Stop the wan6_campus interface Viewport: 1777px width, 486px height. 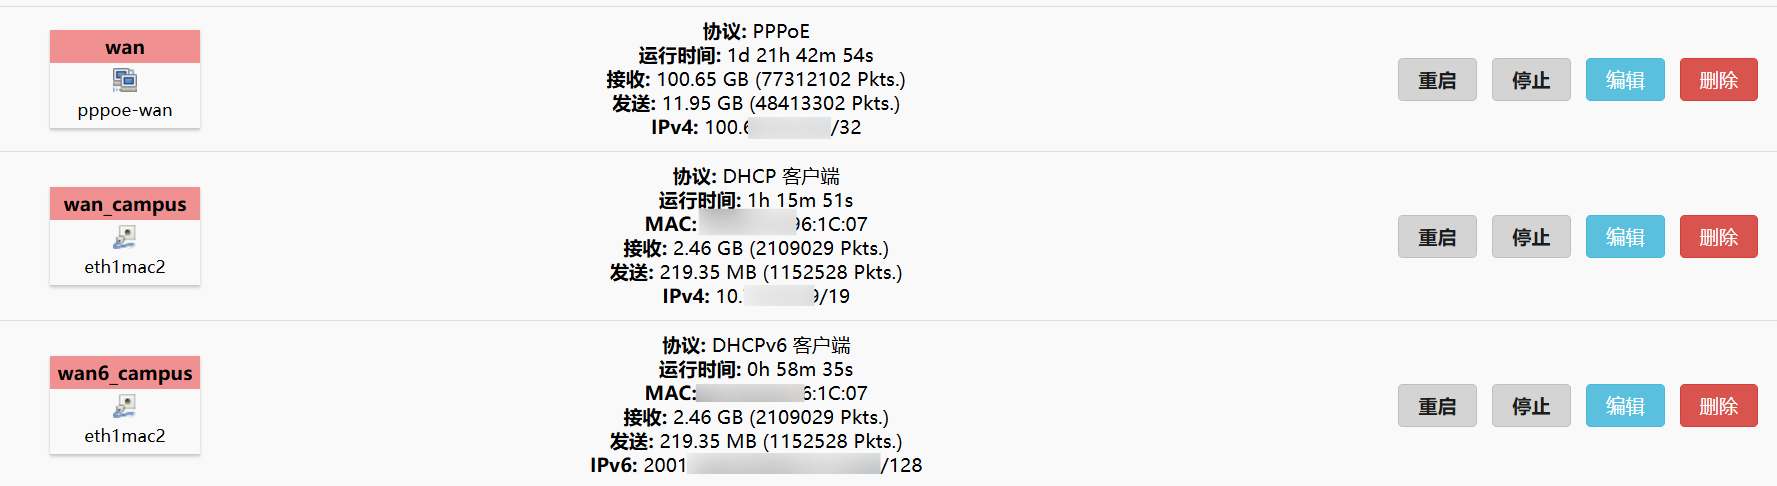pyautogui.click(x=1531, y=406)
